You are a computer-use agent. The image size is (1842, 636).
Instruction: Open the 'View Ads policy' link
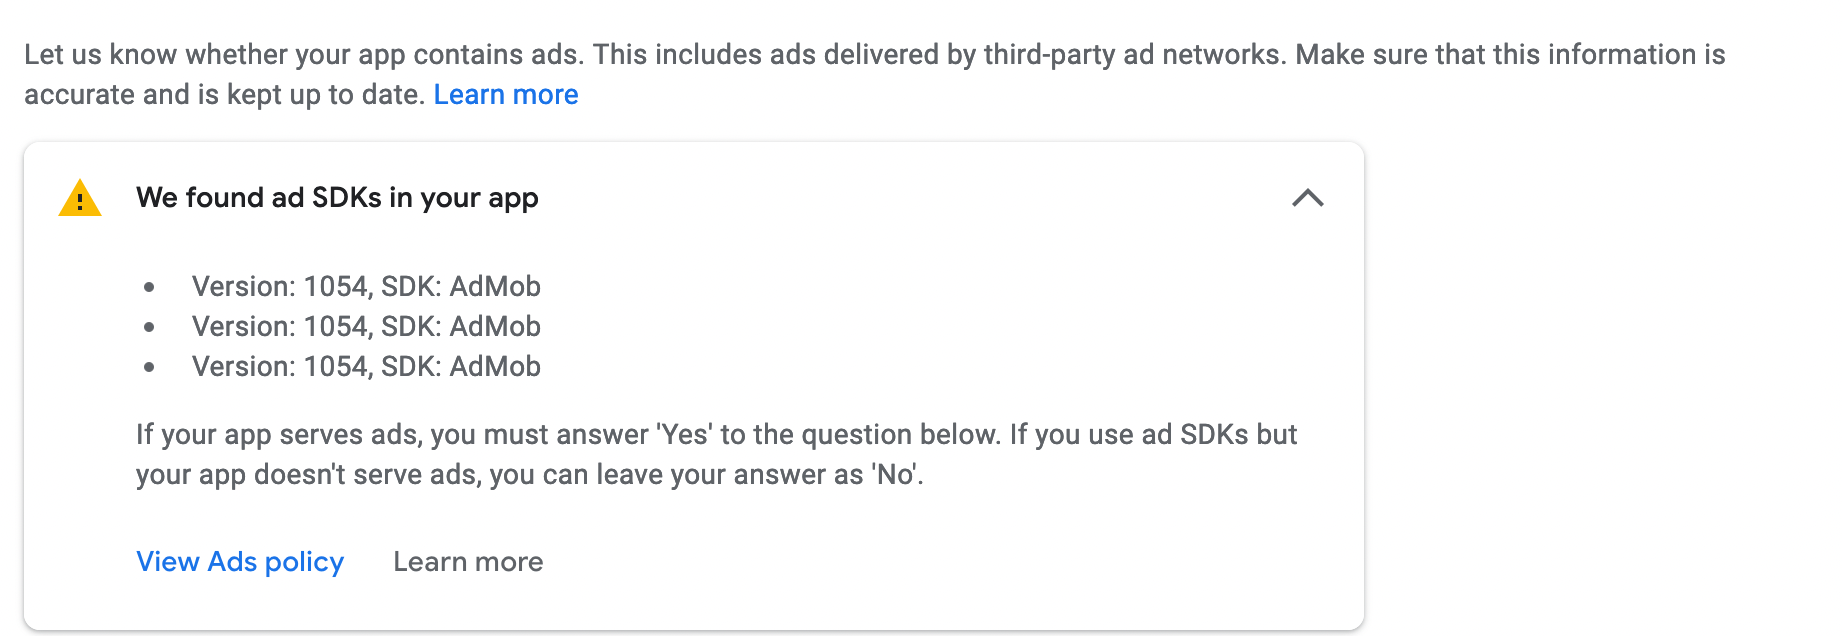pyautogui.click(x=239, y=561)
